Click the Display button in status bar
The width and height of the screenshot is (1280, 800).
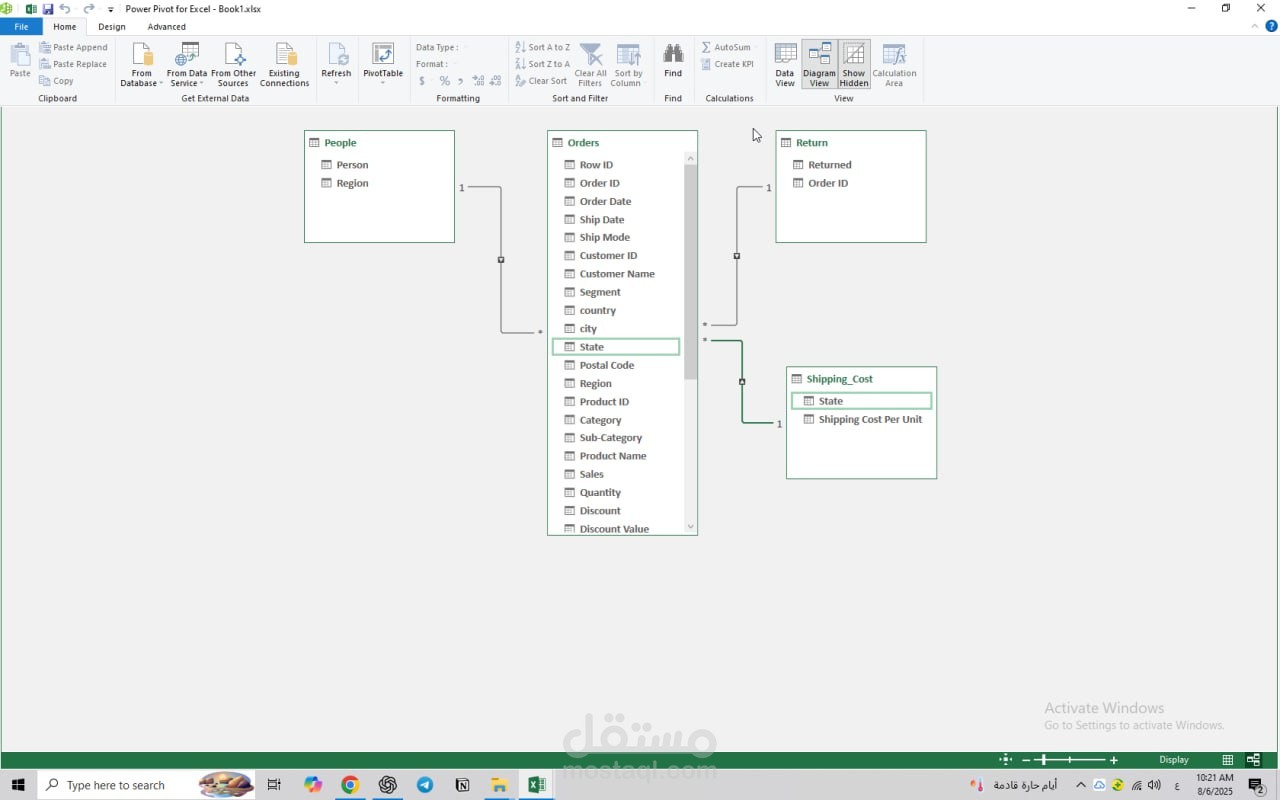[x=1174, y=760]
